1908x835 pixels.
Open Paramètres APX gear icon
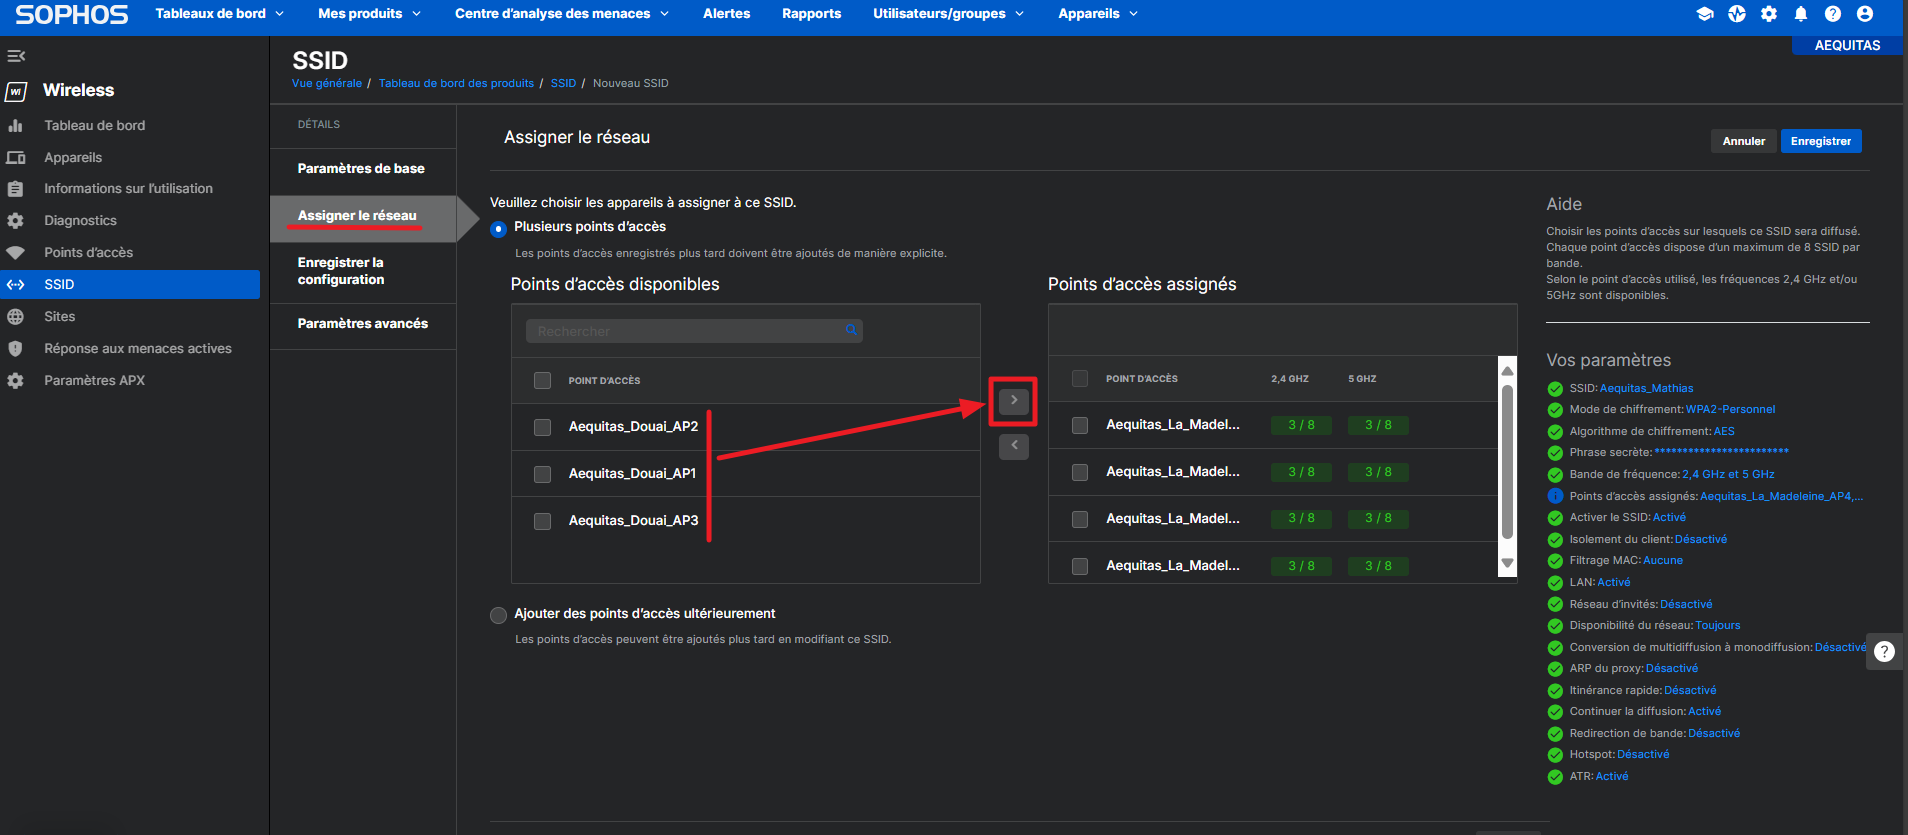pyautogui.click(x=16, y=381)
